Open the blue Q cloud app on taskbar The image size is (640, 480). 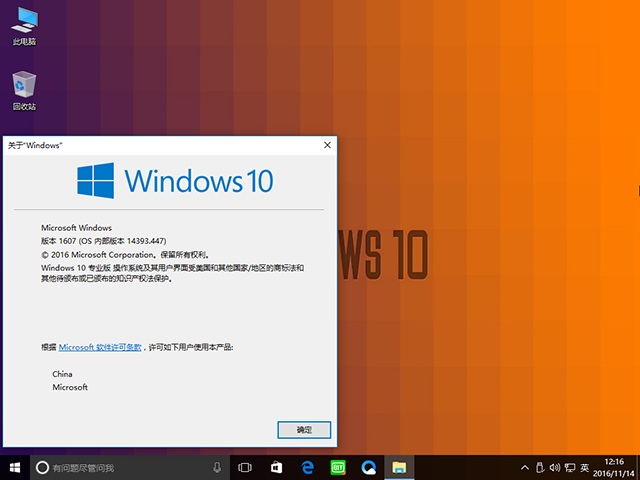click(x=369, y=467)
